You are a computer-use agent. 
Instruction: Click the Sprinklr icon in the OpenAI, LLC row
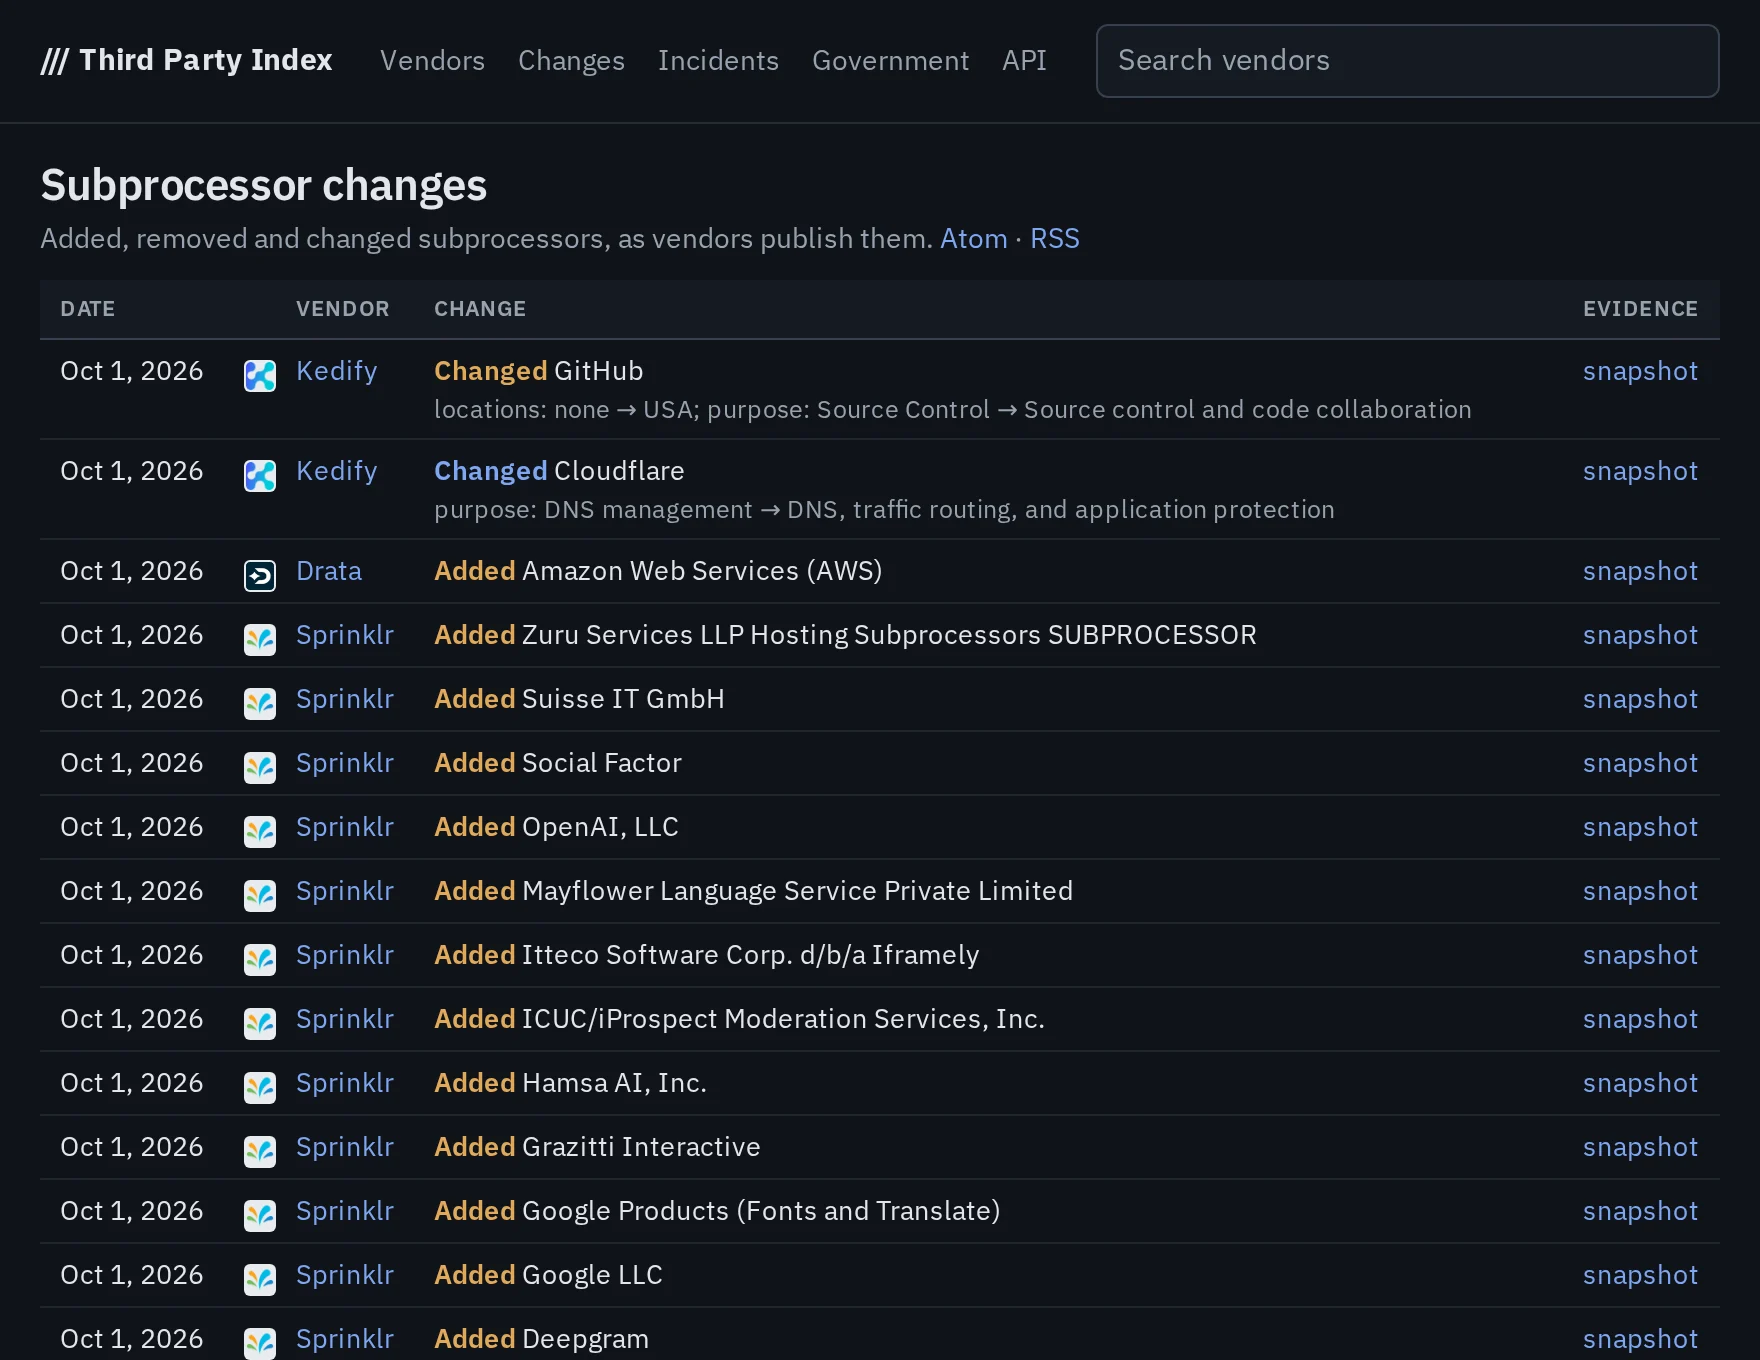pos(260,832)
